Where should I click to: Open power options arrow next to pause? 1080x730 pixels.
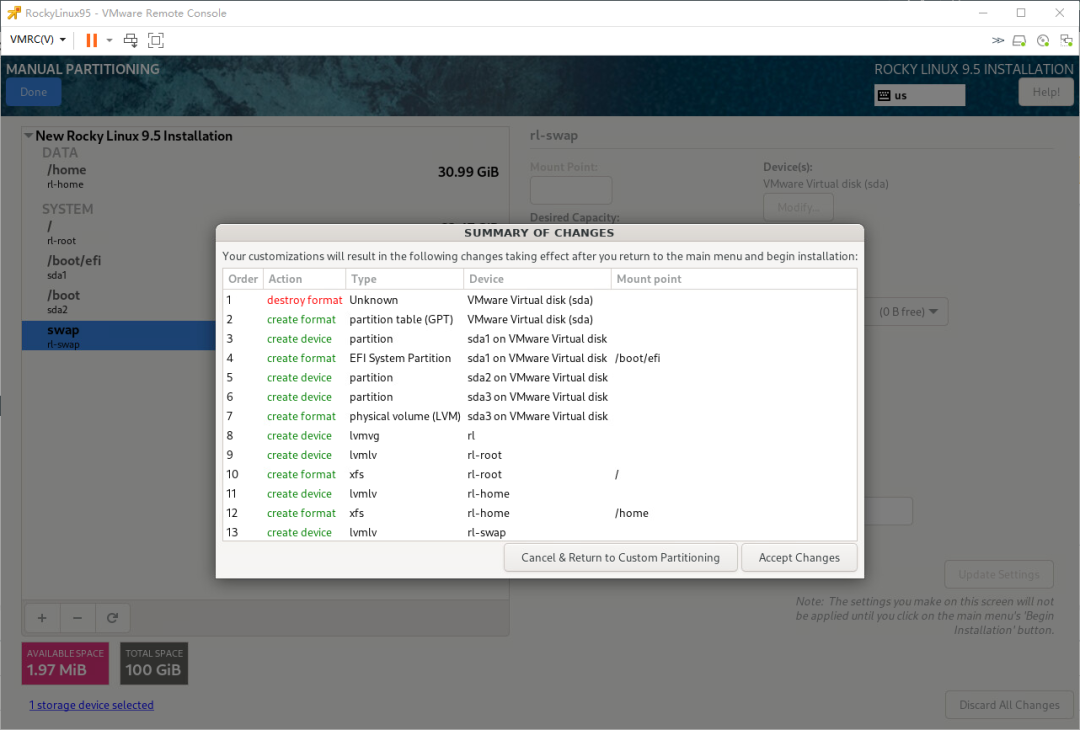[109, 40]
